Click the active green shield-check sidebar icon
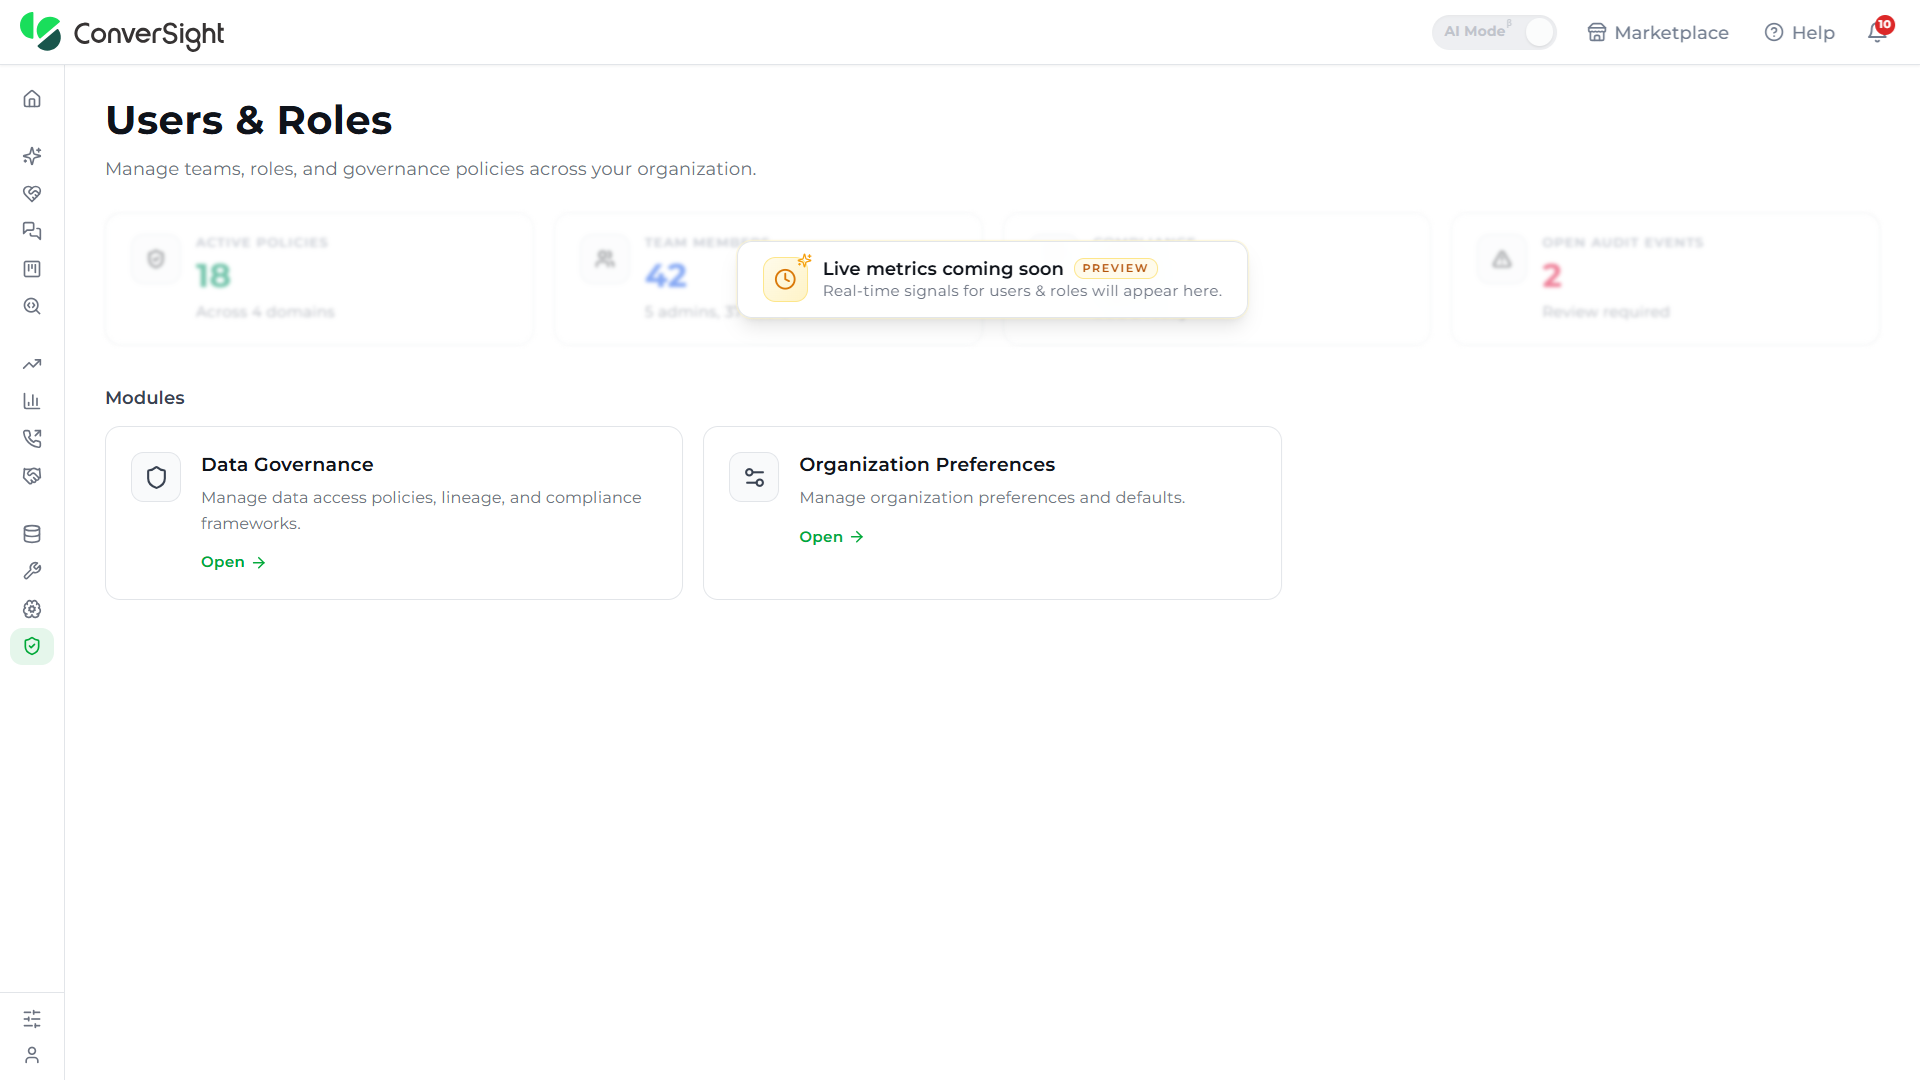The image size is (1920, 1080). tap(32, 646)
